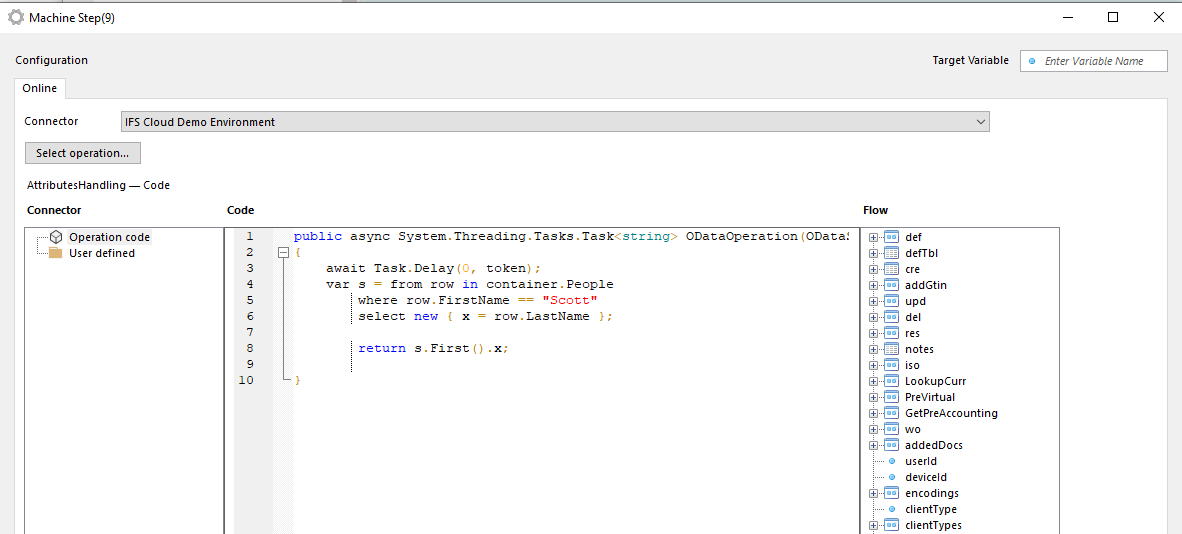Image resolution: width=1182 pixels, height=534 pixels.
Task: Select GetPreAccounting in the Flow tree
Action: tap(950, 413)
